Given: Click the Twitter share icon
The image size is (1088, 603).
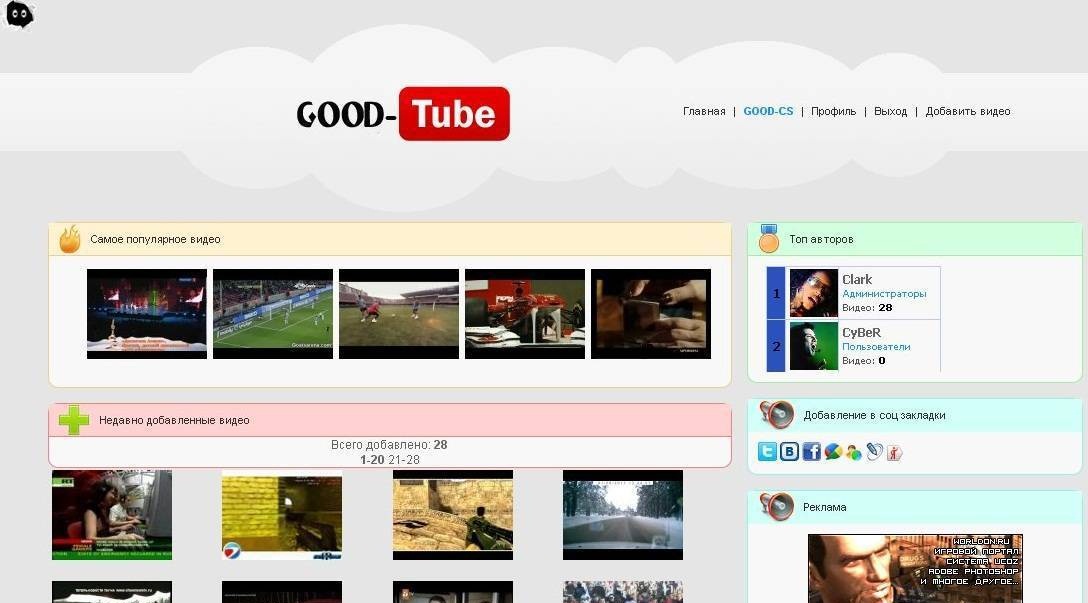Looking at the screenshot, I should click(x=767, y=452).
